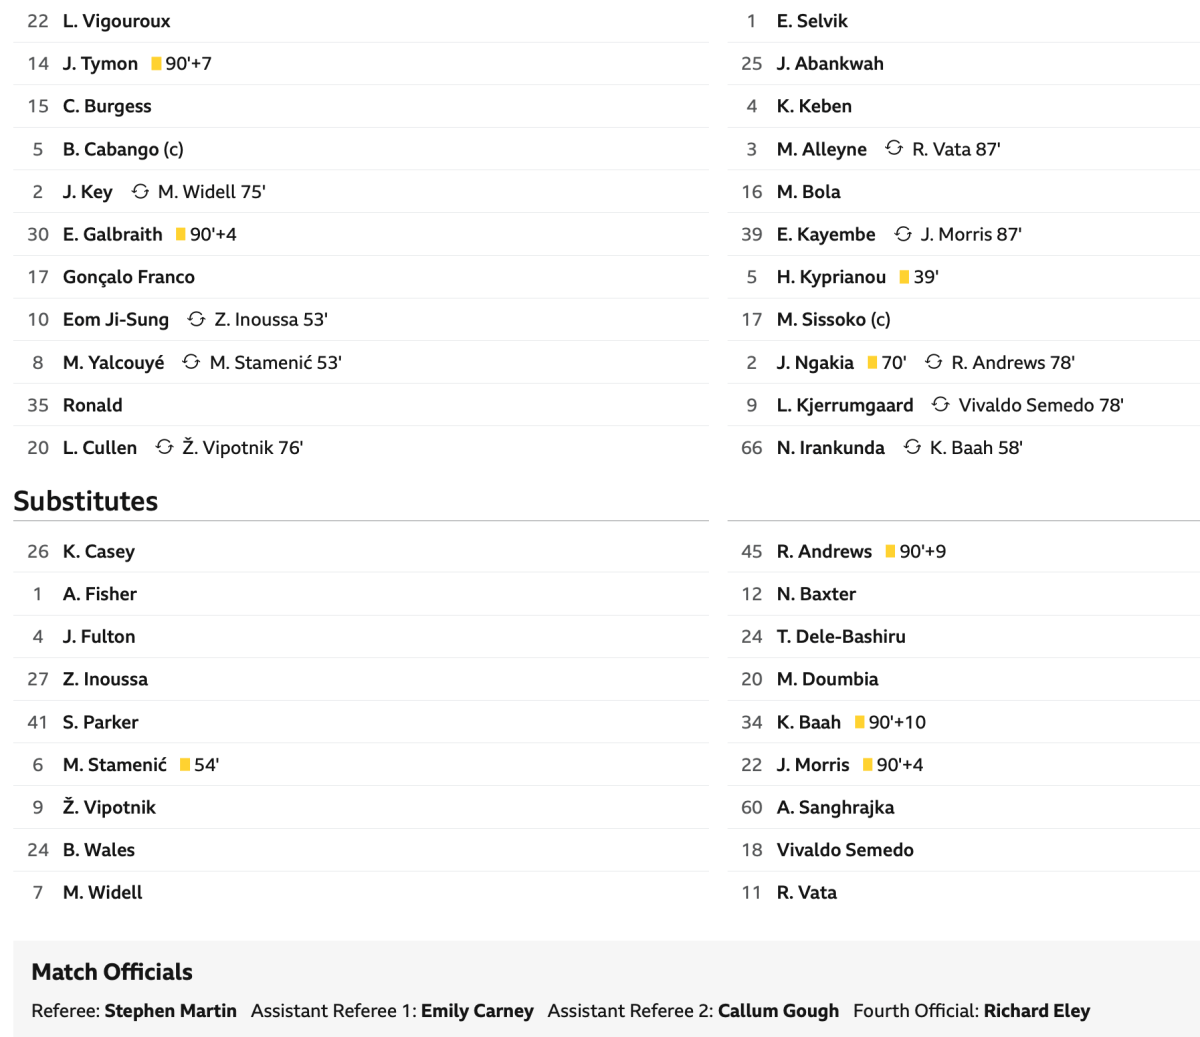Open Gonçalo Franco player entry
Screen dimensions: 1200x1037
[x=129, y=277]
